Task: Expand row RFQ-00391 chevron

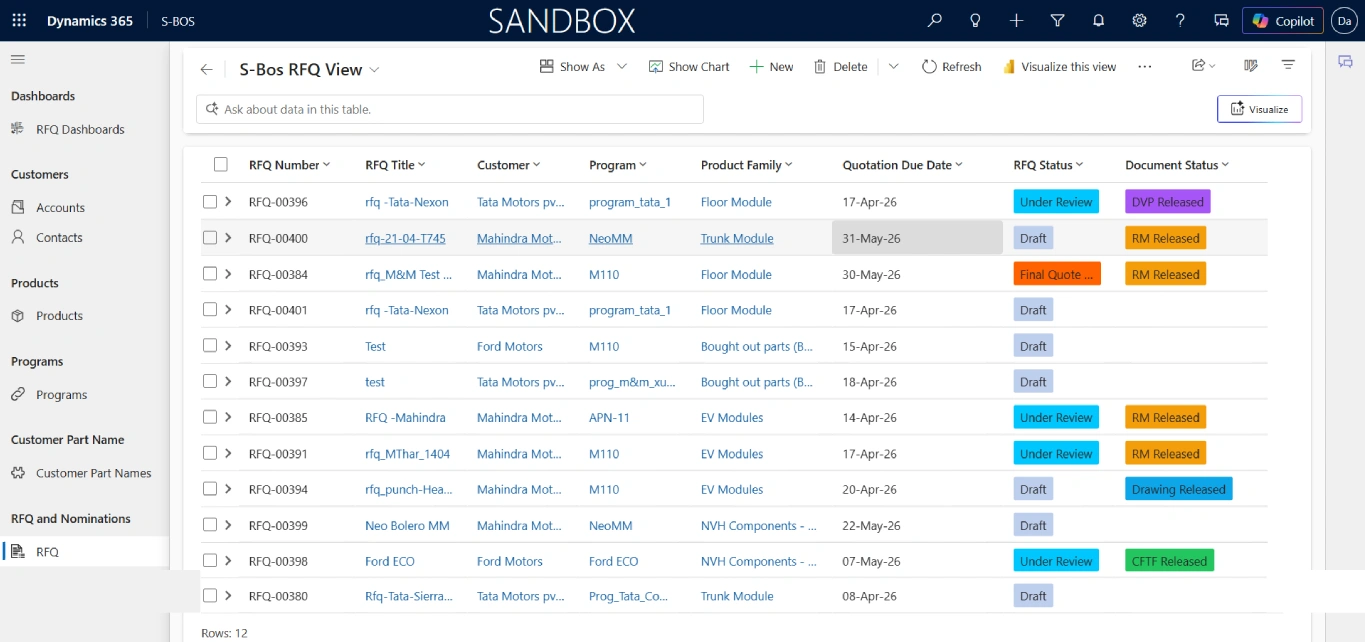Action: tap(228, 453)
